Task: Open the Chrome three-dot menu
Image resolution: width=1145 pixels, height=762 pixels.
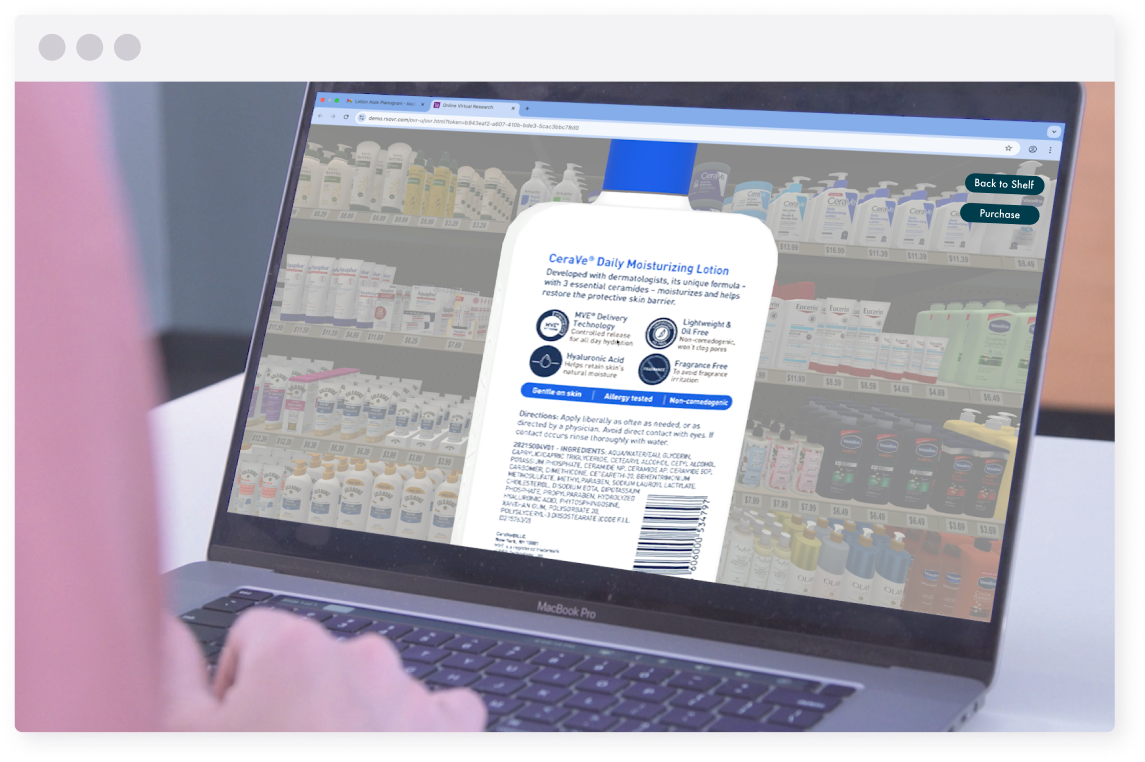Action: (1049, 150)
